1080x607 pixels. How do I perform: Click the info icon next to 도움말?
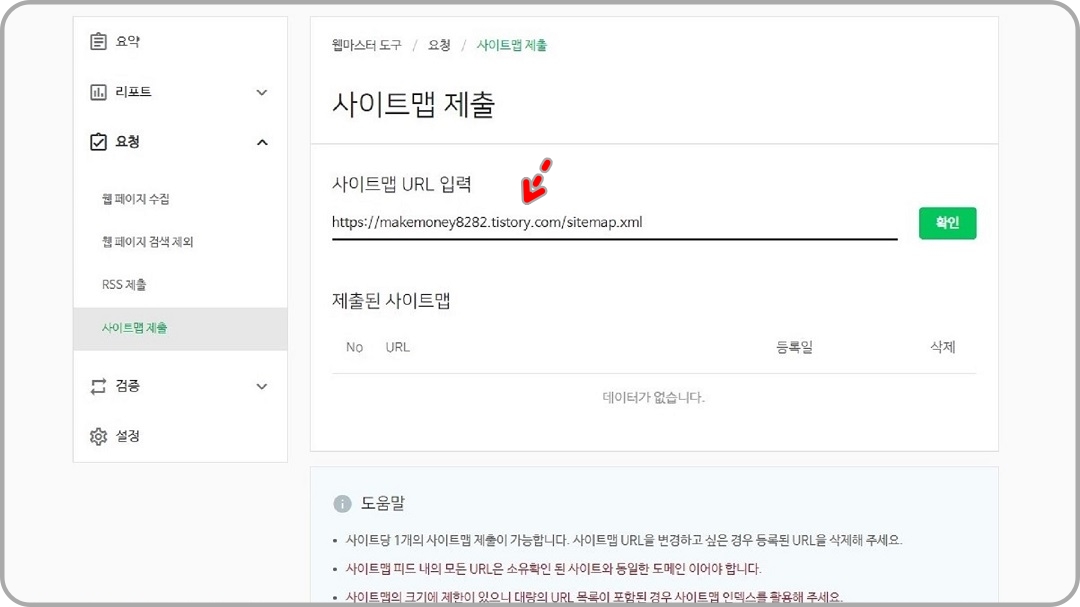345,503
